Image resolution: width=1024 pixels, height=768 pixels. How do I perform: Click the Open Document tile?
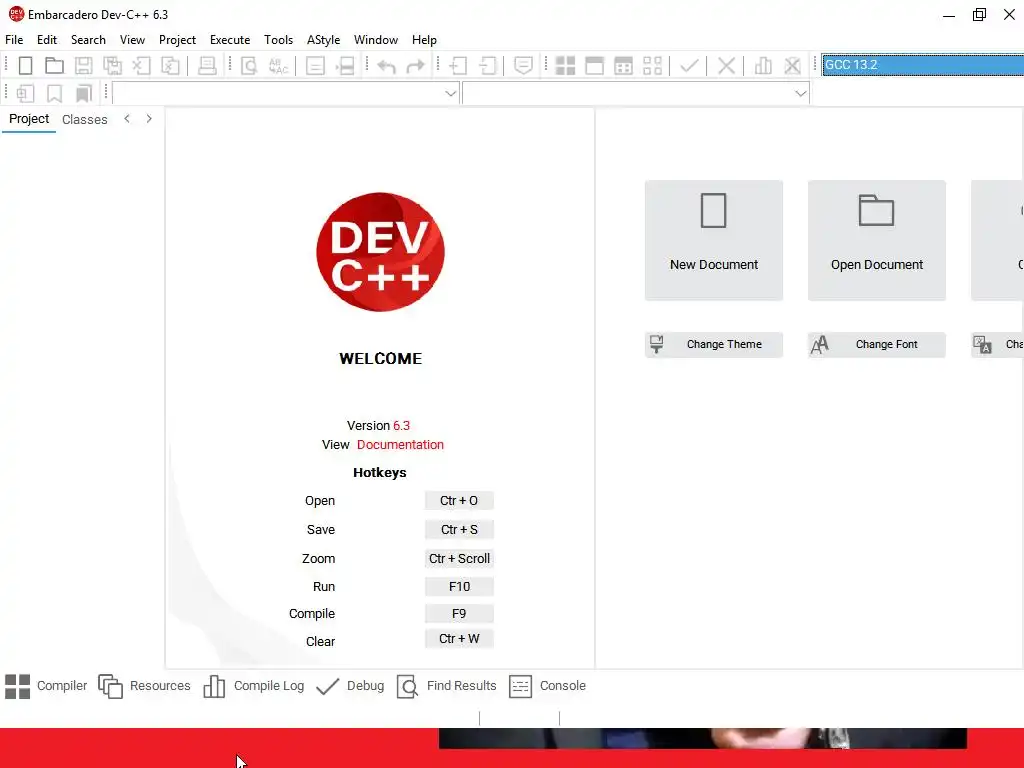click(x=876, y=240)
